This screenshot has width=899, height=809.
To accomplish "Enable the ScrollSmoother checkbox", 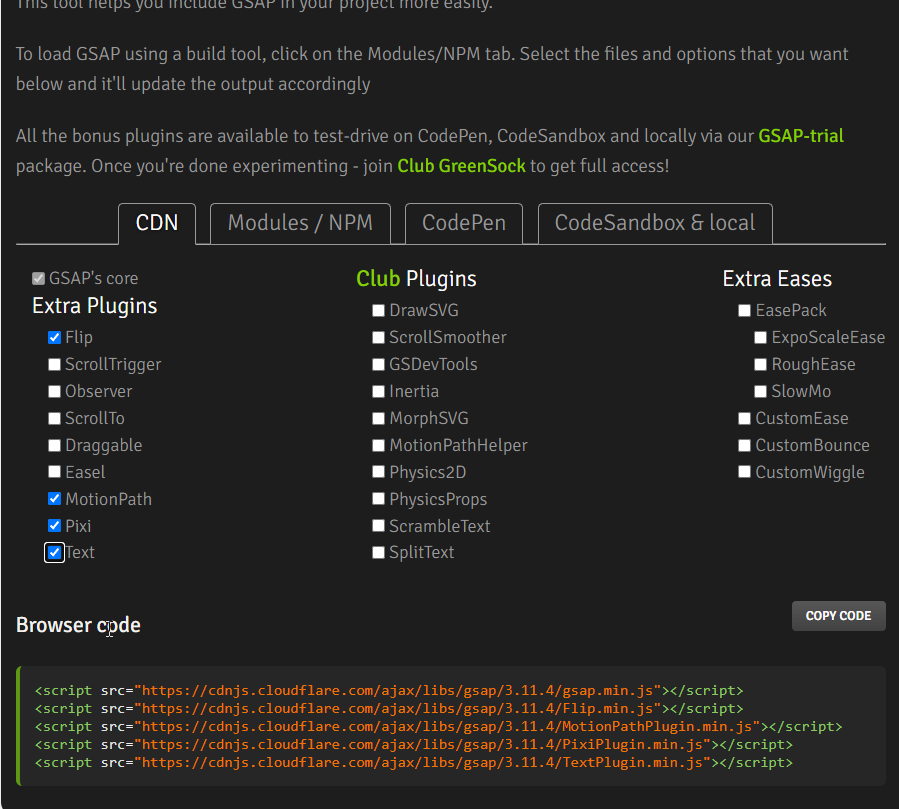I will click(378, 338).
